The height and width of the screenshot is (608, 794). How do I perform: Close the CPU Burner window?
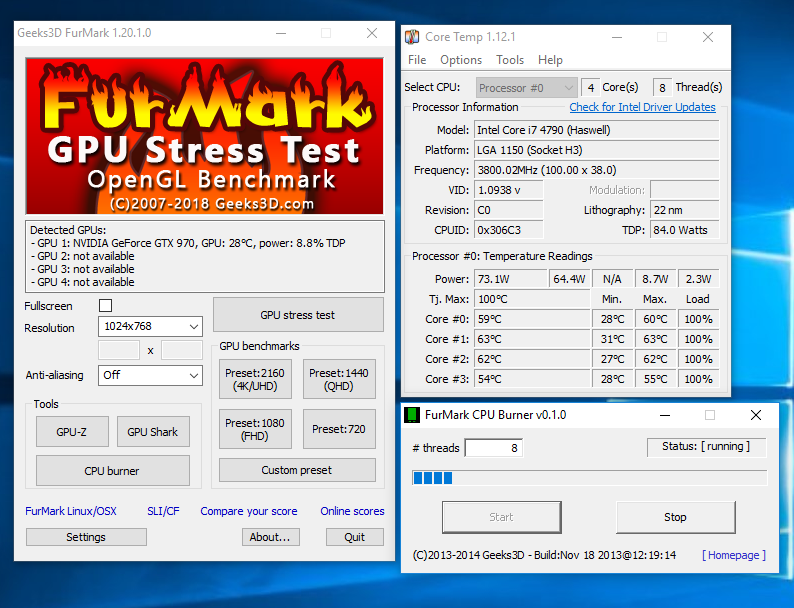756,414
